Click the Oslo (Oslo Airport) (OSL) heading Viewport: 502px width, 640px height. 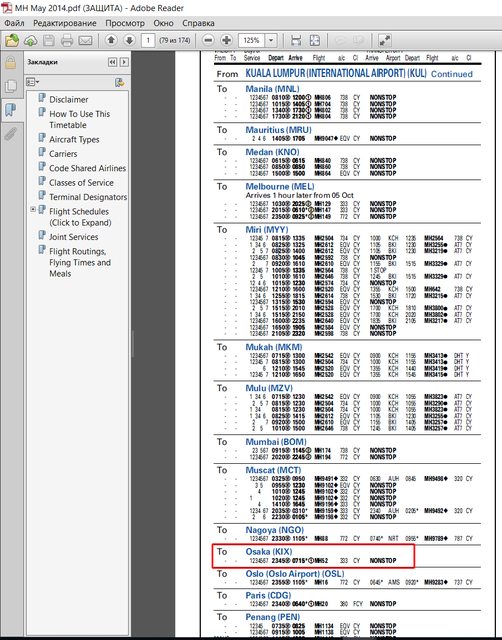[x=295, y=573]
